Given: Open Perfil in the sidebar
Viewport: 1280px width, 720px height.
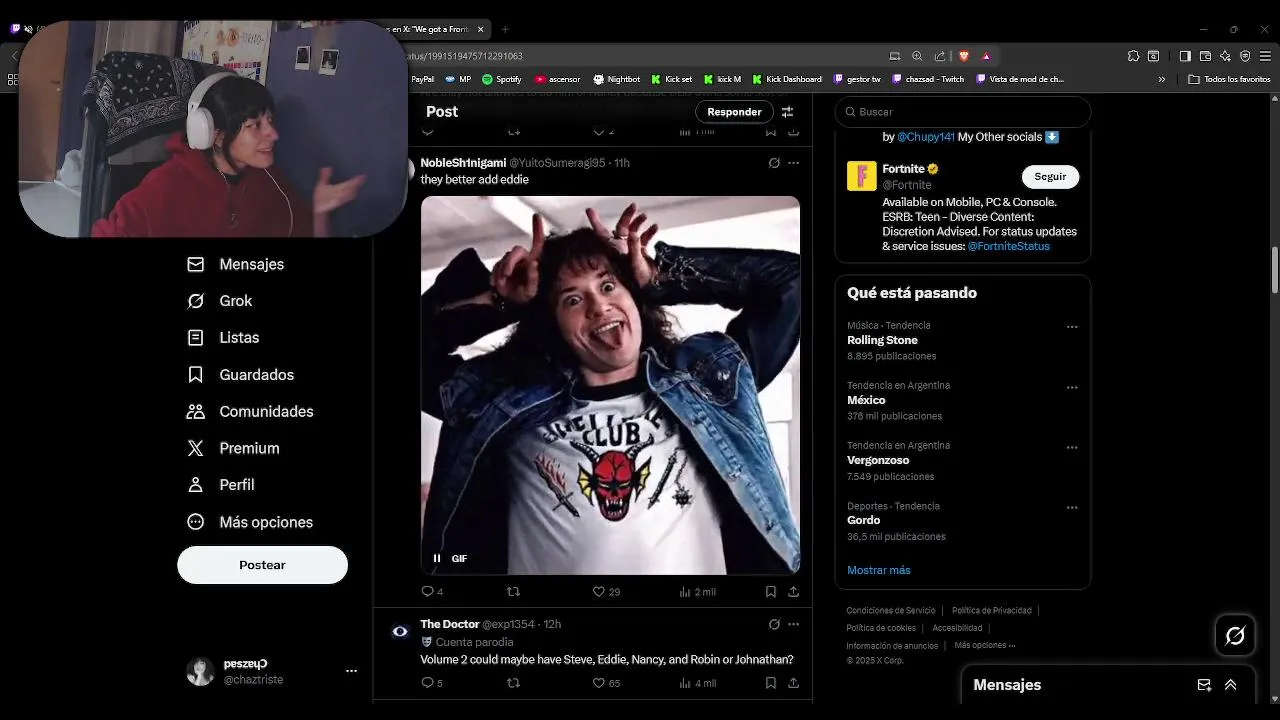Looking at the screenshot, I should pyautogui.click(x=221, y=485).
